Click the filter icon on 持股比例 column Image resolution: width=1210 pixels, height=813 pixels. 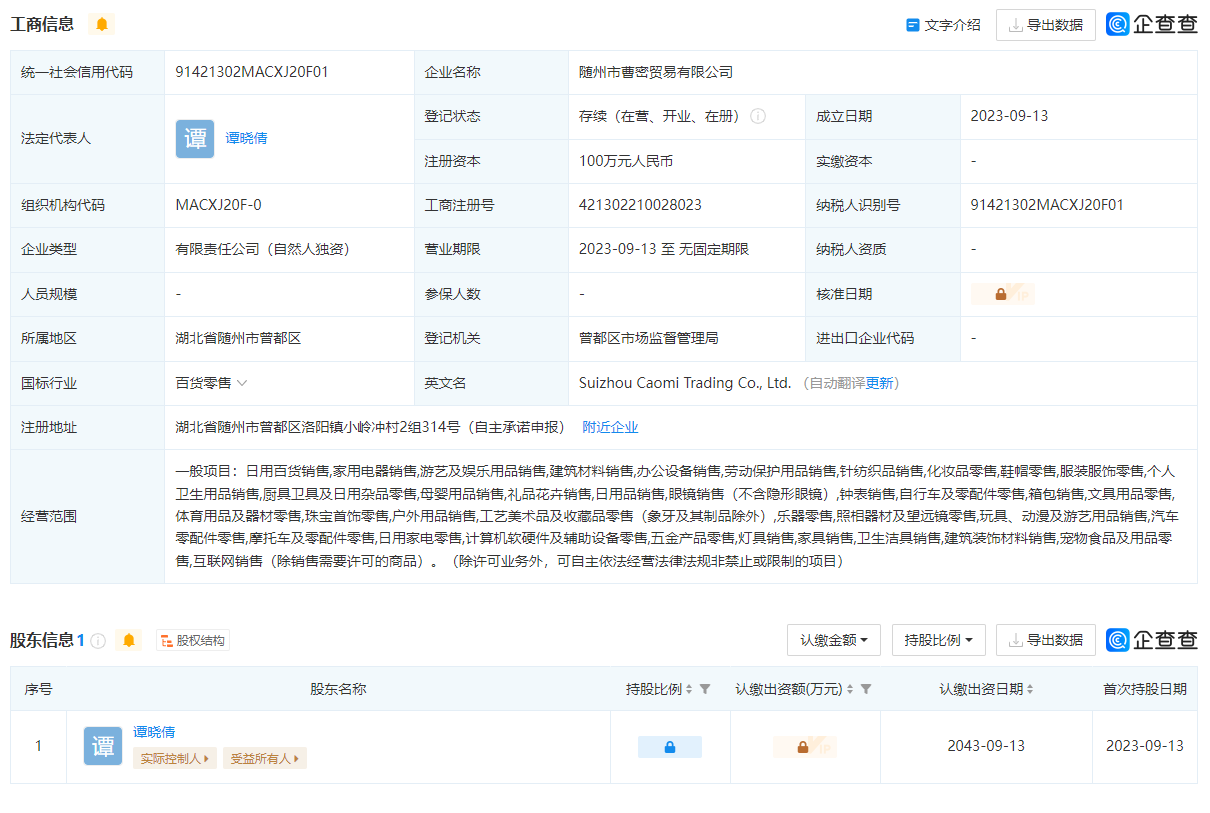(x=705, y=689)
